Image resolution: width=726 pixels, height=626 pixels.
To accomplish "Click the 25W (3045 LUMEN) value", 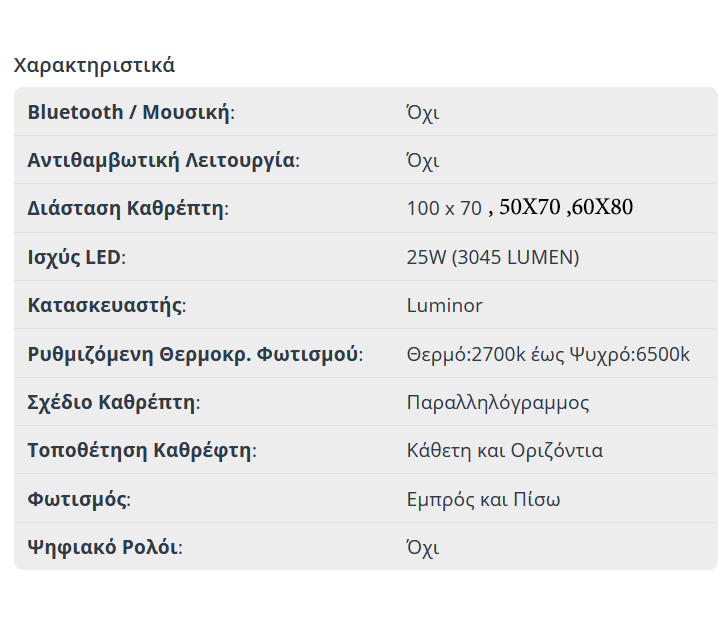I will point(492,257).
